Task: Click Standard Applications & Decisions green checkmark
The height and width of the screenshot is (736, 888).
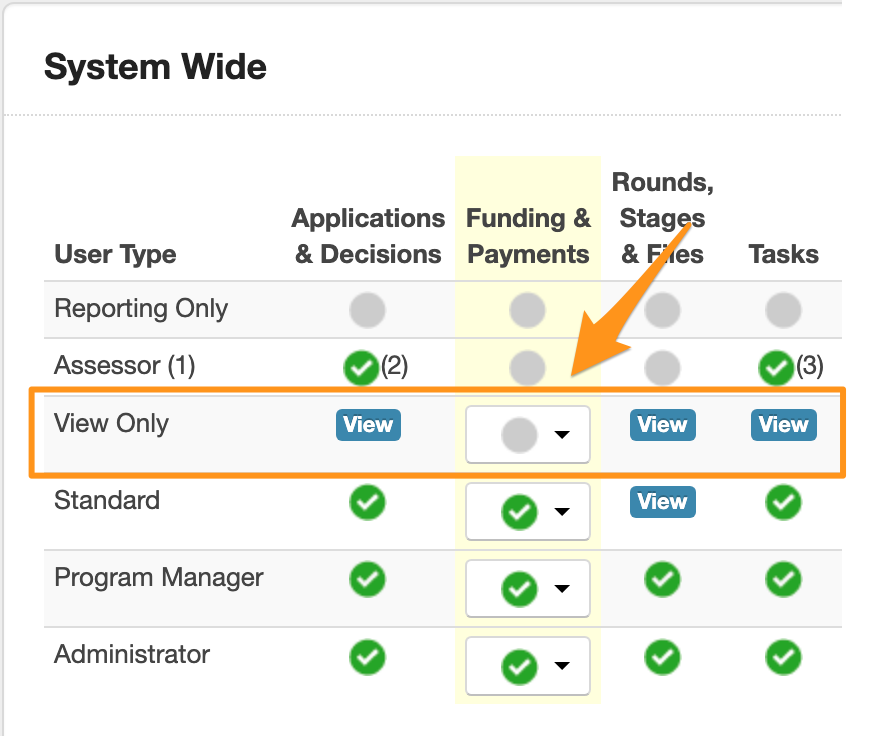Action: (368, 502)
